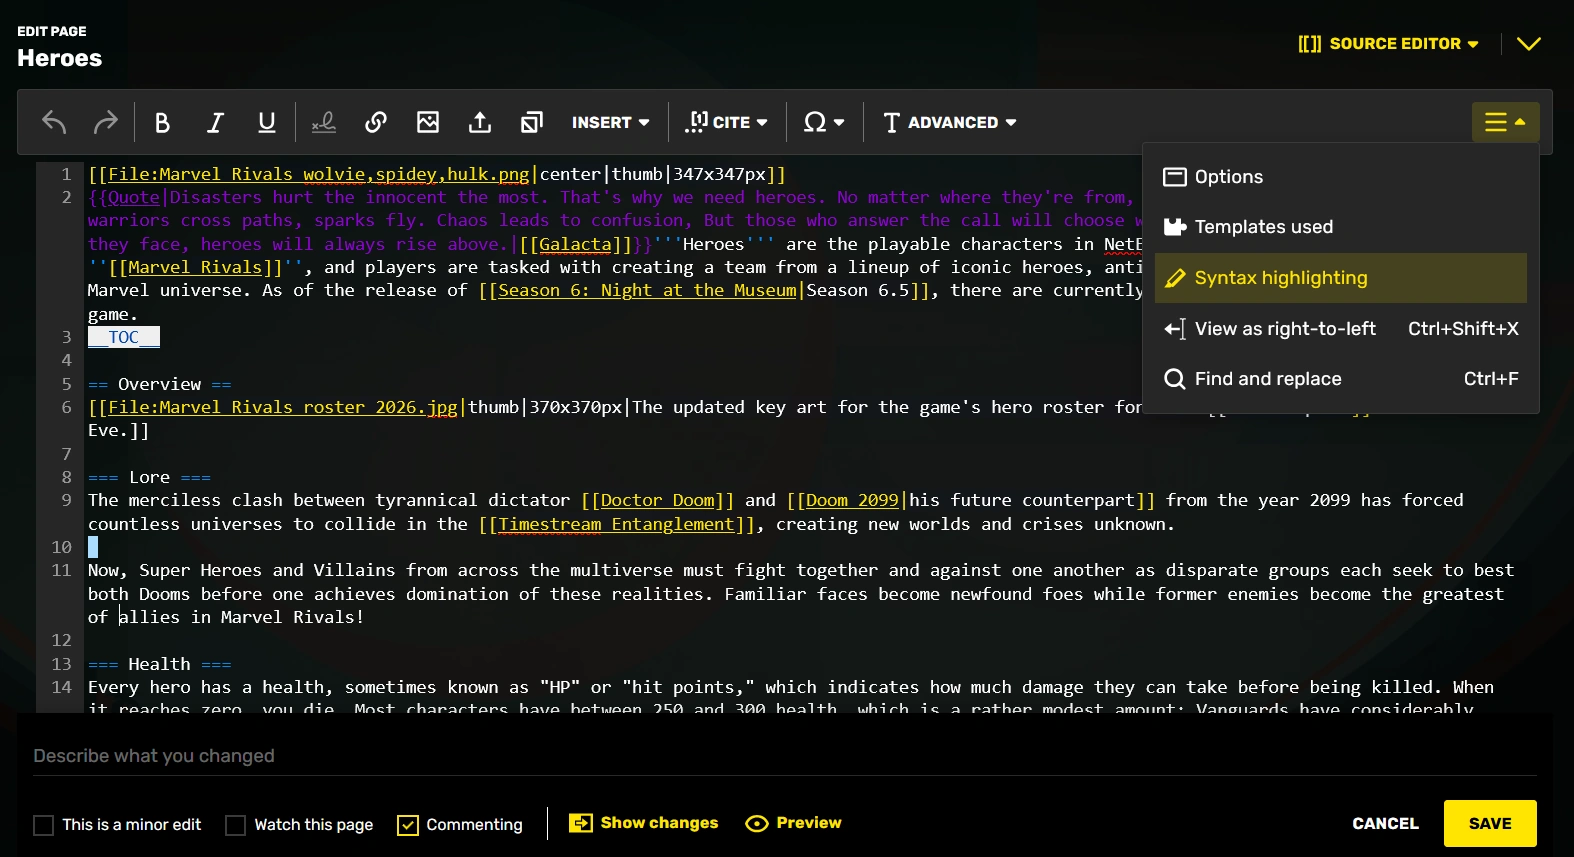
Task: Apply bold formatting
Action: click(x=162, y=122)
